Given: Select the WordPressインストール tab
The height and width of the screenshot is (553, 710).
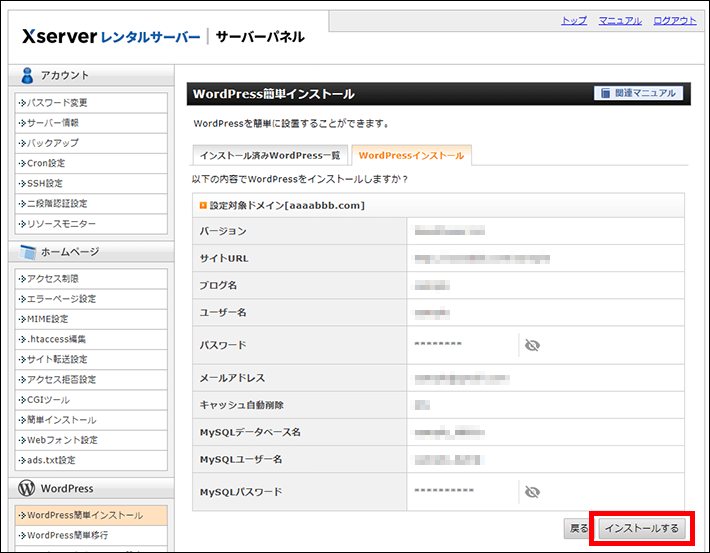Looking at the screenshot, I should [x=412, y=155].
